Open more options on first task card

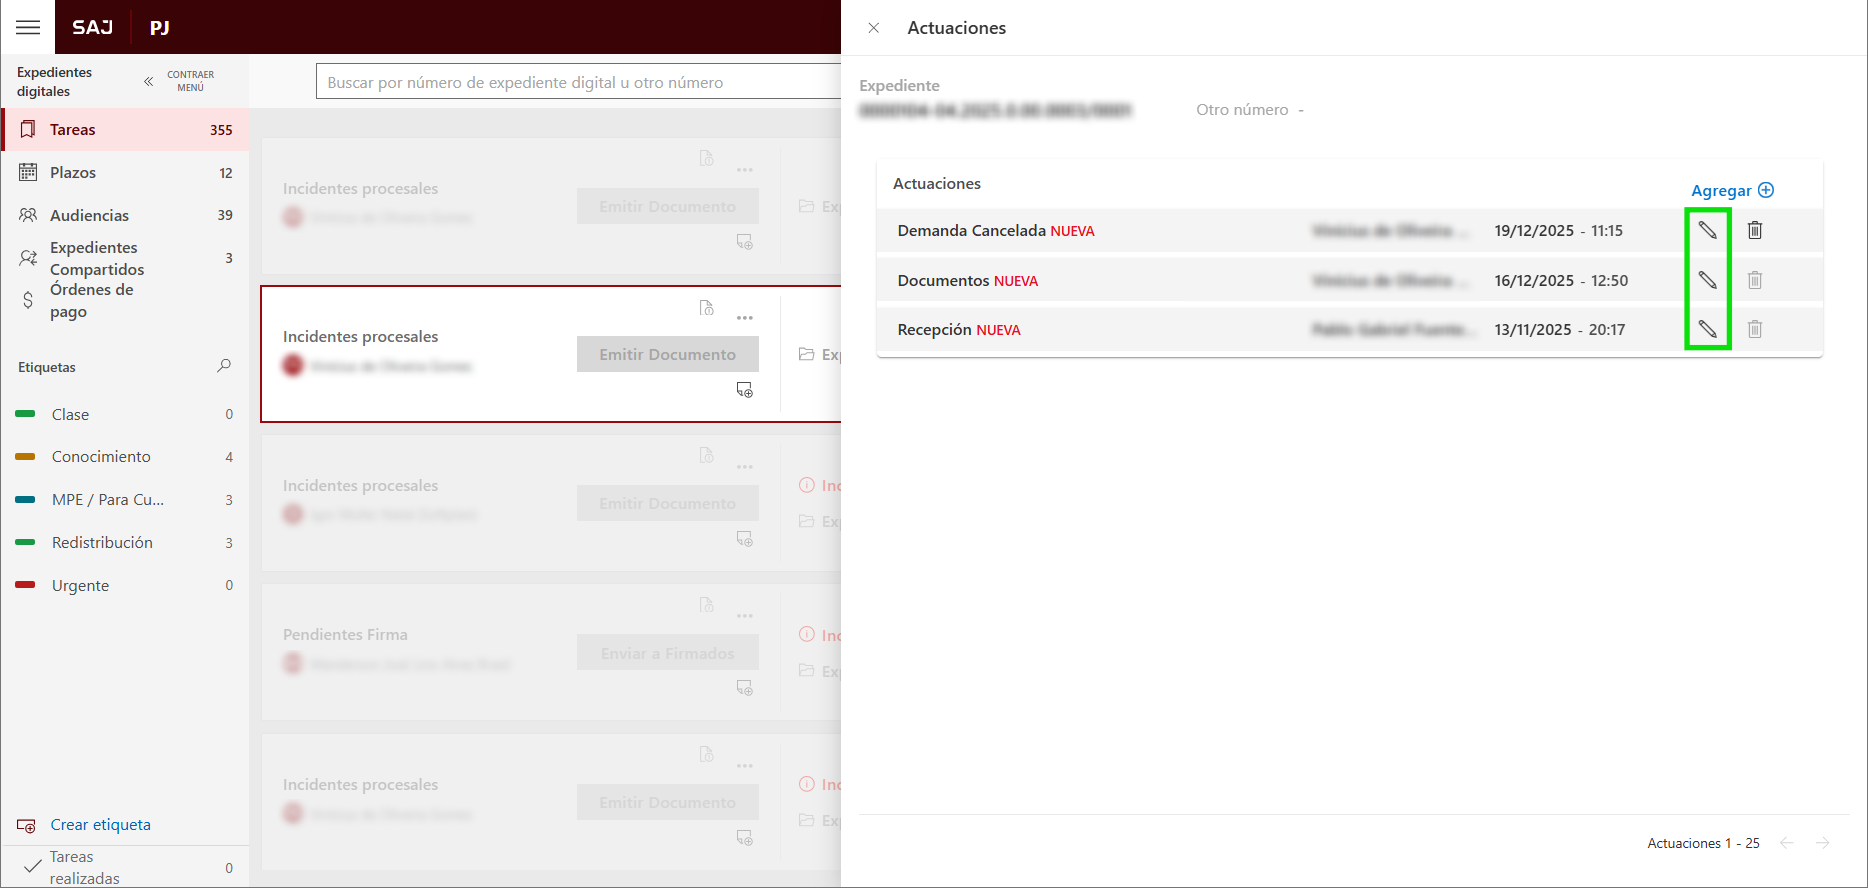tap(745, 170)
